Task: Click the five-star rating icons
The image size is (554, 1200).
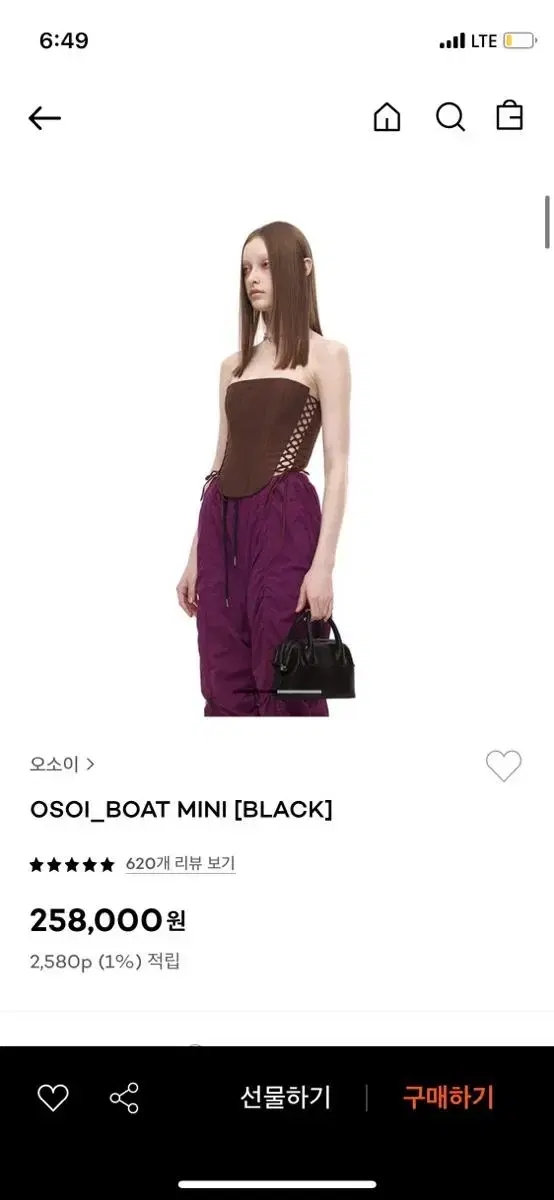Action: tap(72, 864)
